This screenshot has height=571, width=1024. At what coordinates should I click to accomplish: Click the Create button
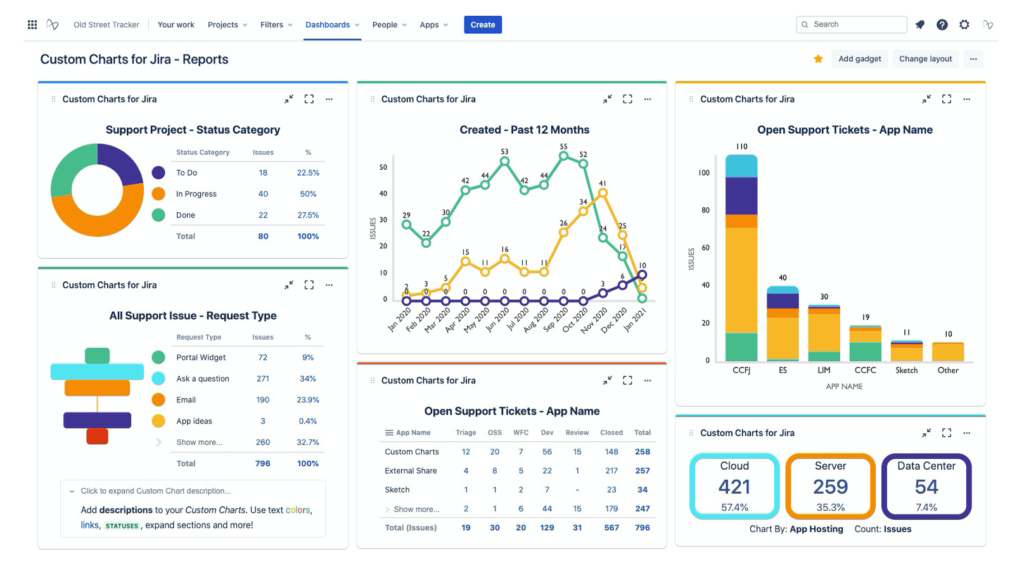tap(483, 25)
